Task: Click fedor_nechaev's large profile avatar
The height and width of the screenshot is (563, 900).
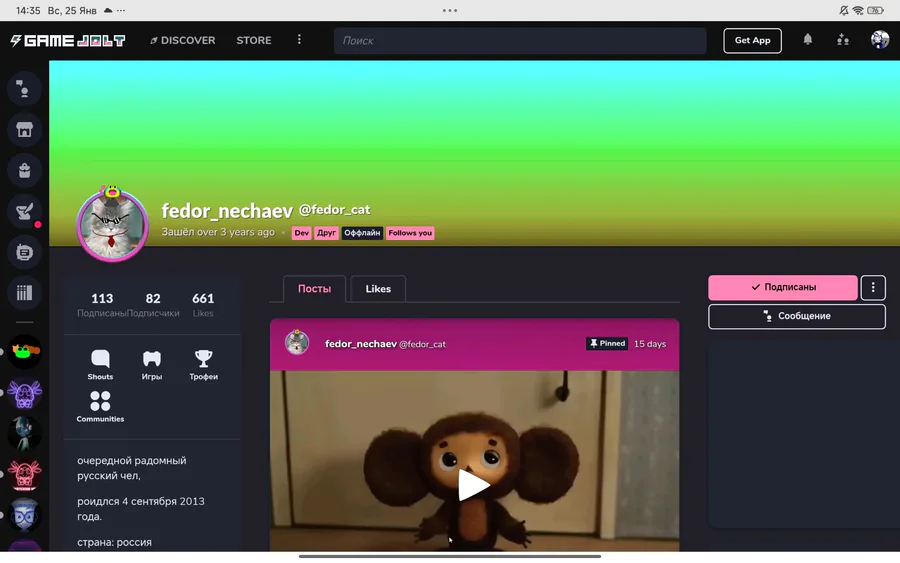Action: 112,226
